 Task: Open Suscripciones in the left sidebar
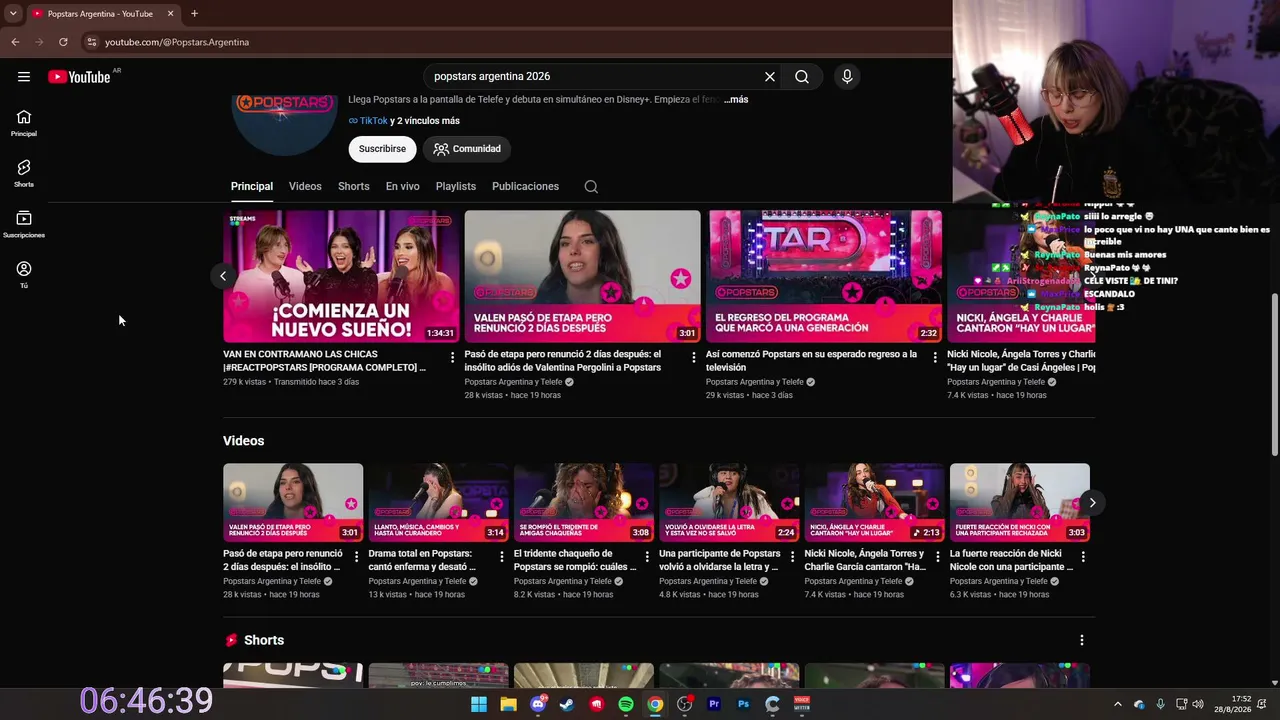click(x=24, y=225)
